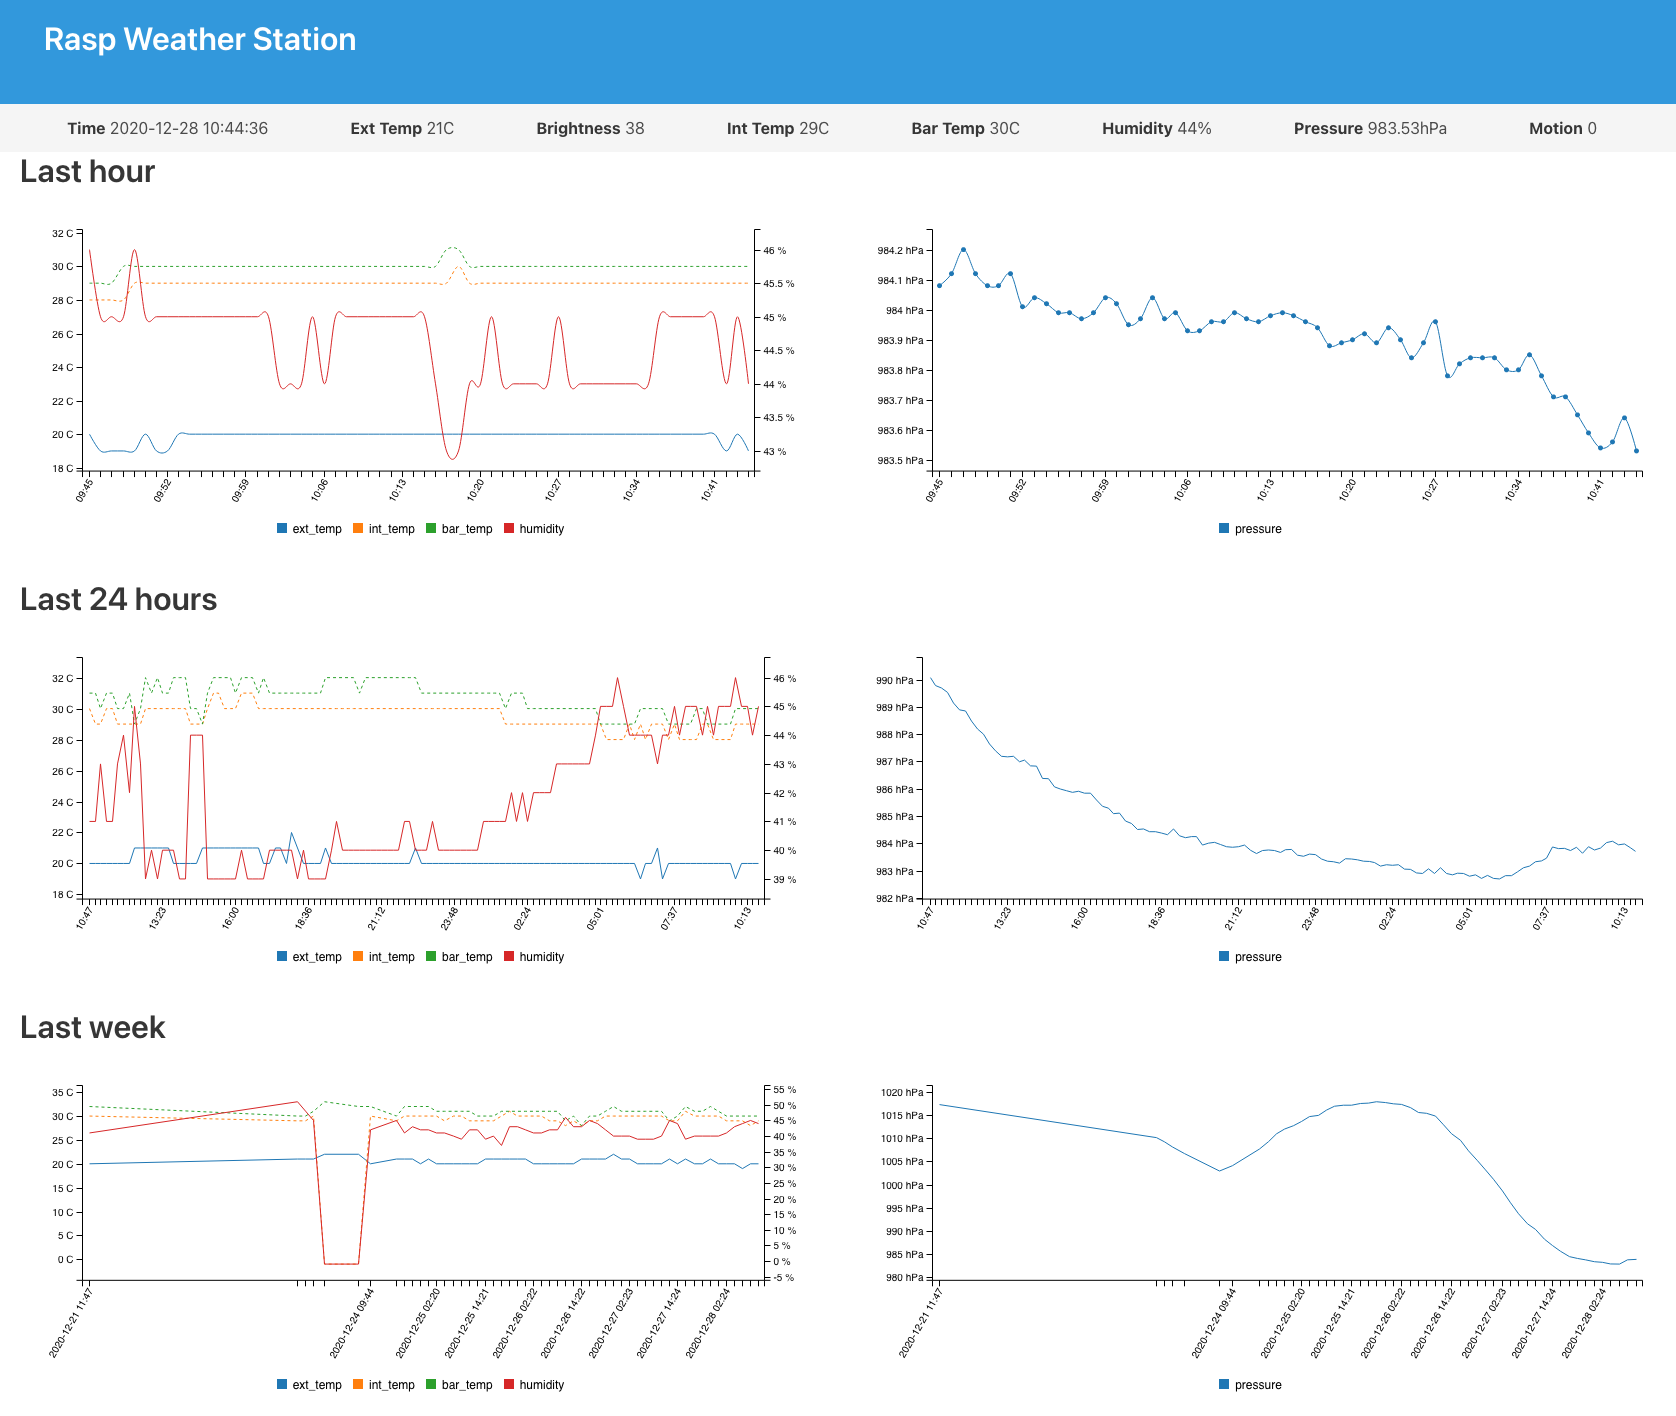
Task: Select the Ext Temp 21C reading
Action: pyautogui.click(x=402, y=128)
